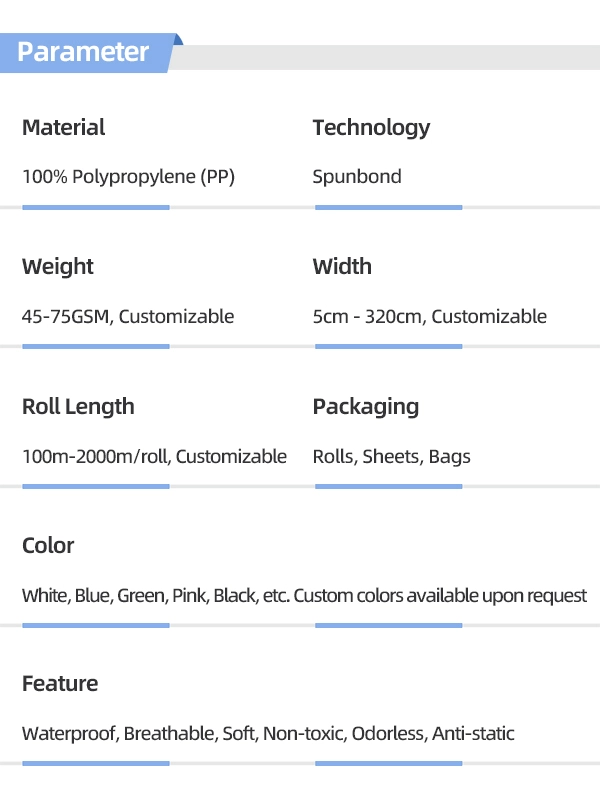Select the Feature heading
This screenshot has height=800, width=600.
tap(60, 684)
